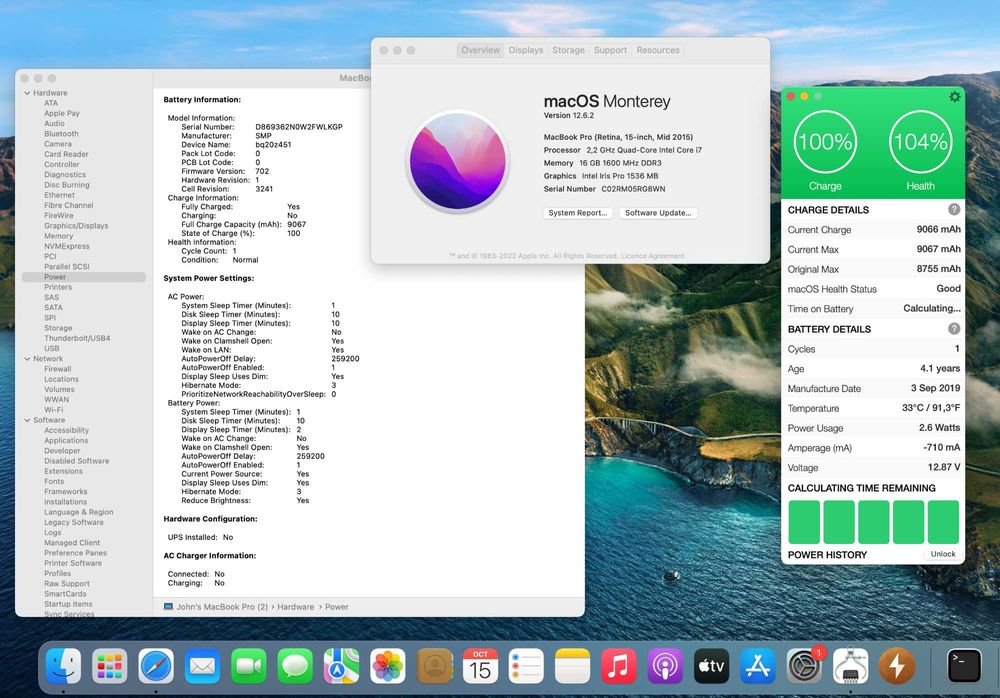The width and height of the screenshot is (1000, 698).
Task: Open help for Charge Details section
Action: tap(954, 209)
